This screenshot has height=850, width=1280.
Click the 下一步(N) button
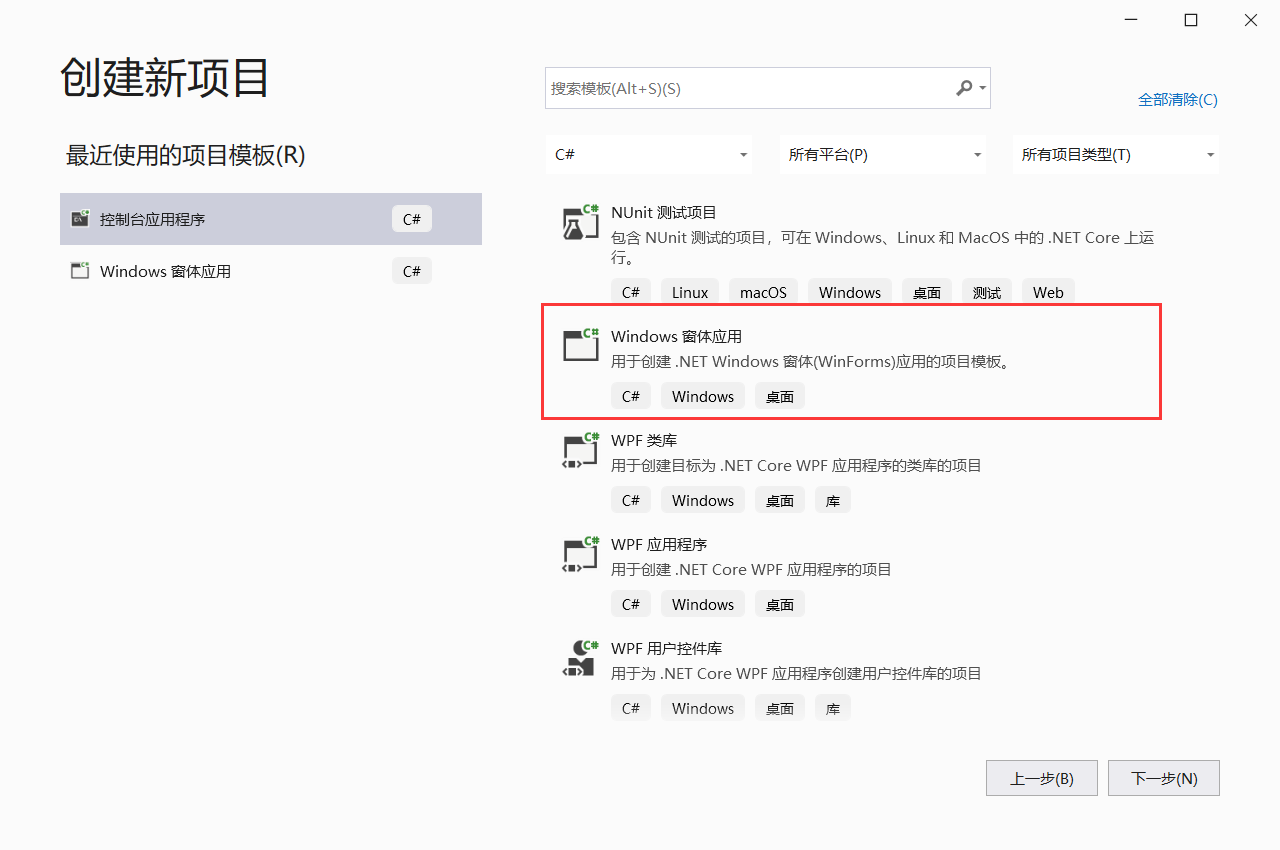1163,778
